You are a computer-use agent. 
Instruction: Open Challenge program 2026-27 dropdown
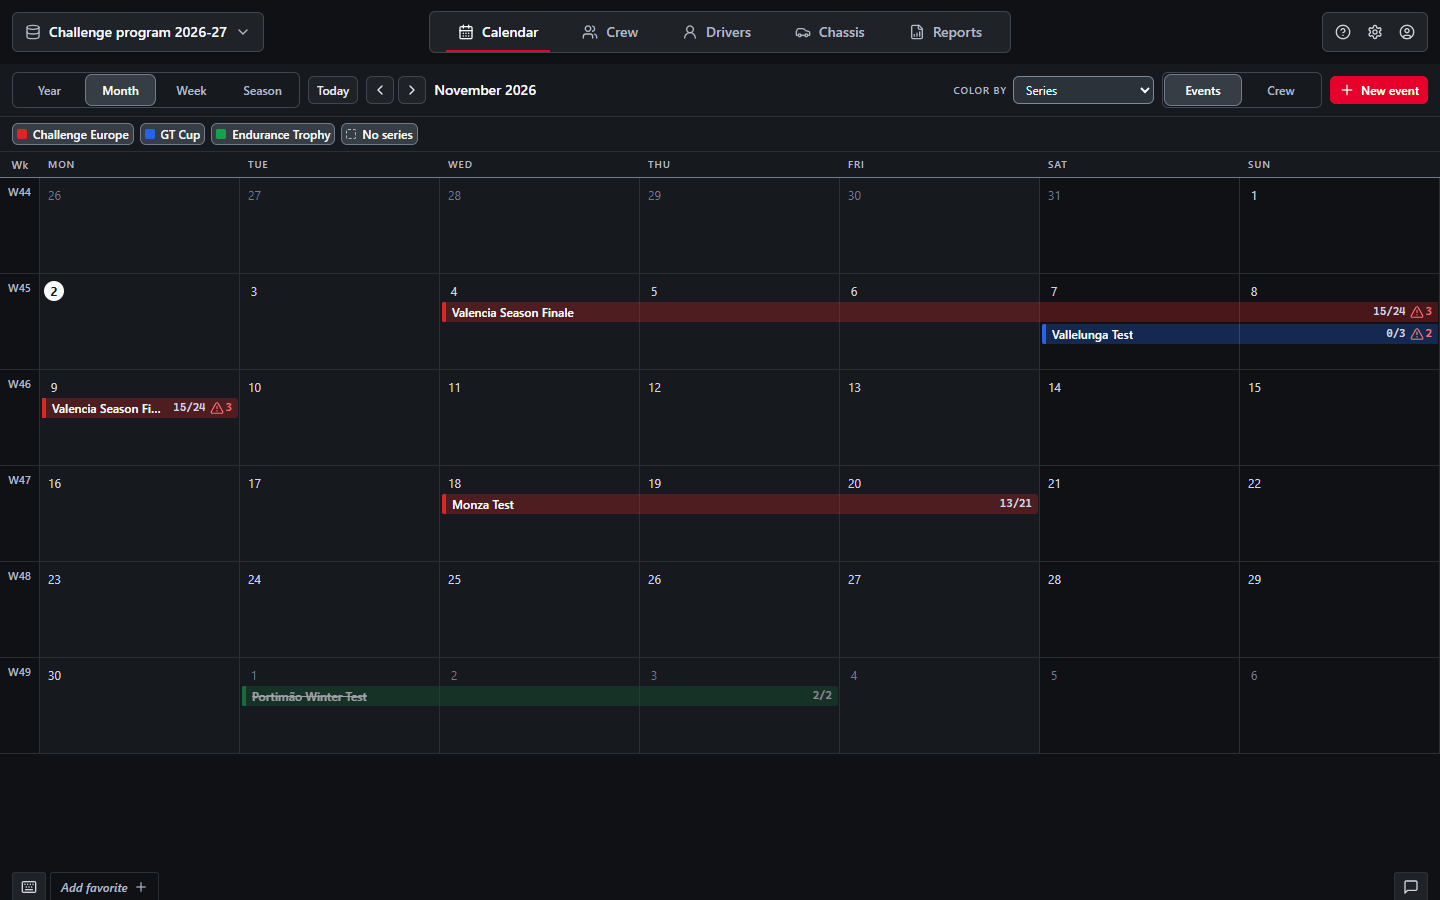click(138, 32)
